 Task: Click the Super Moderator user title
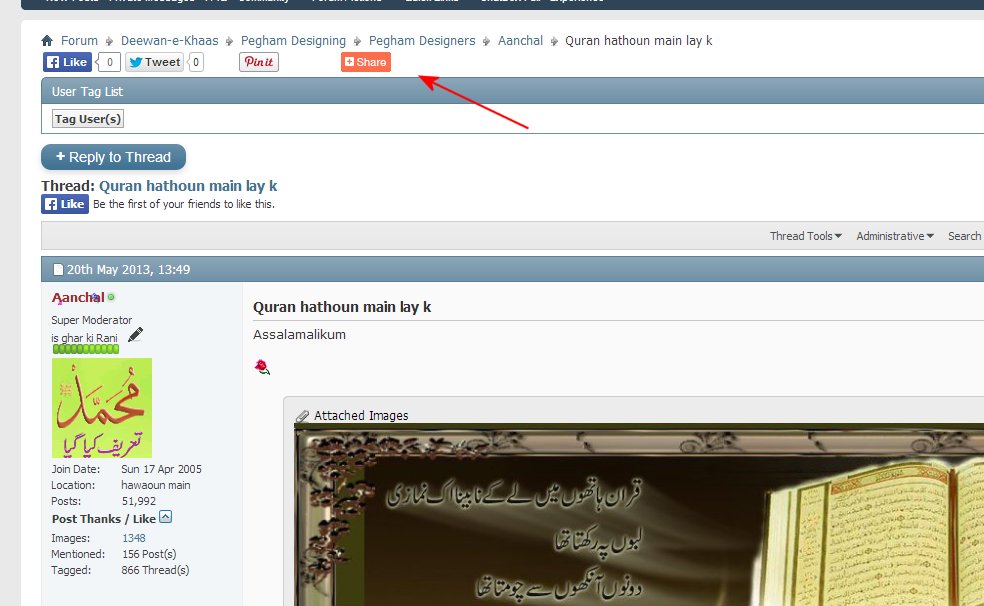click(92, 320)
